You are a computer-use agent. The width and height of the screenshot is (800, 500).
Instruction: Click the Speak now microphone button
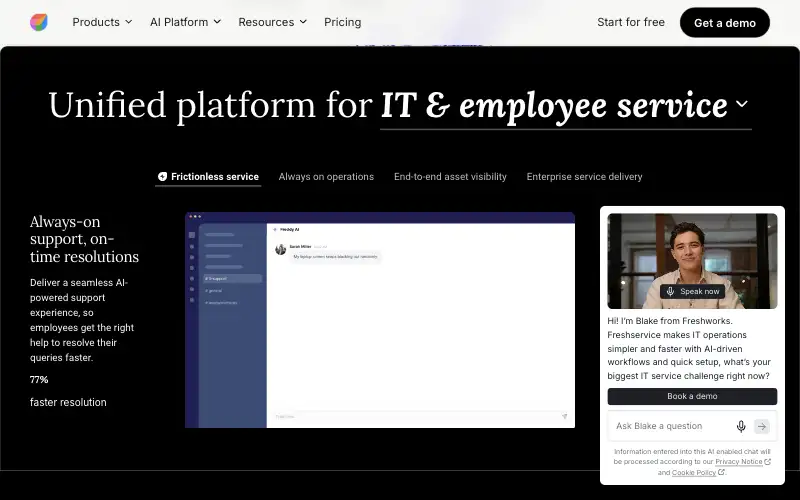click(x=692, y=291)
